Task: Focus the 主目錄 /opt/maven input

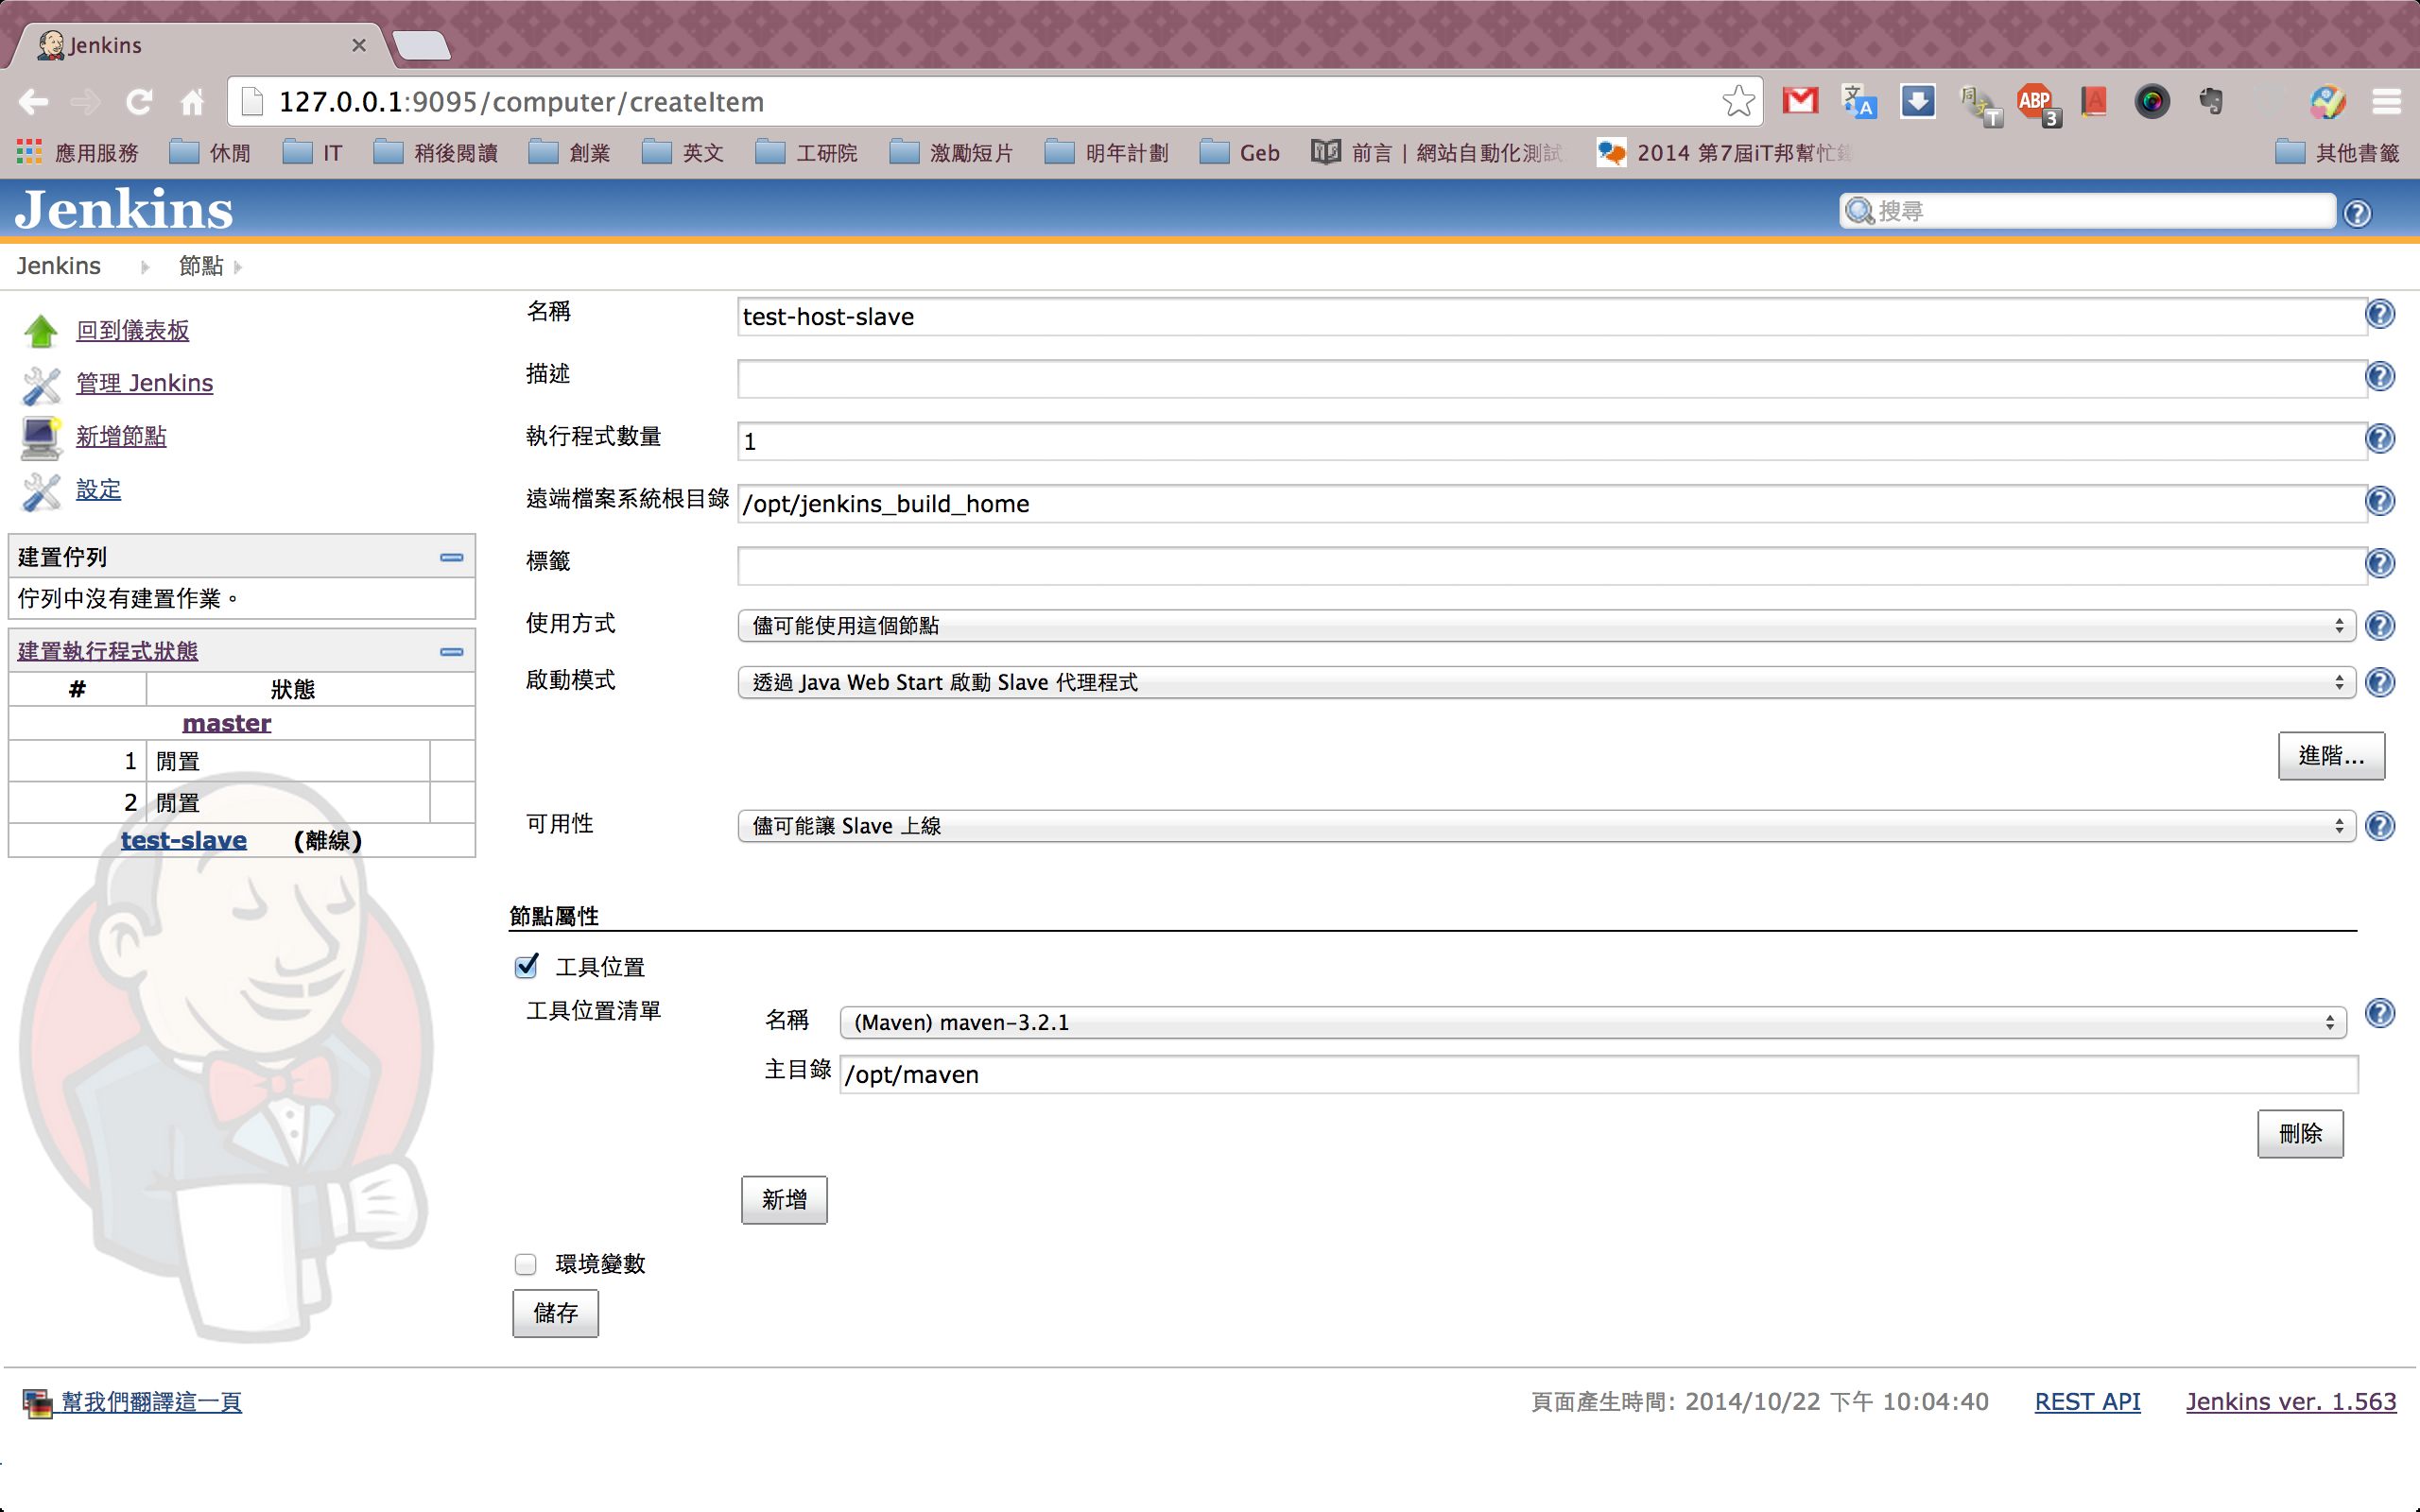Action: coord(1599,1075)
